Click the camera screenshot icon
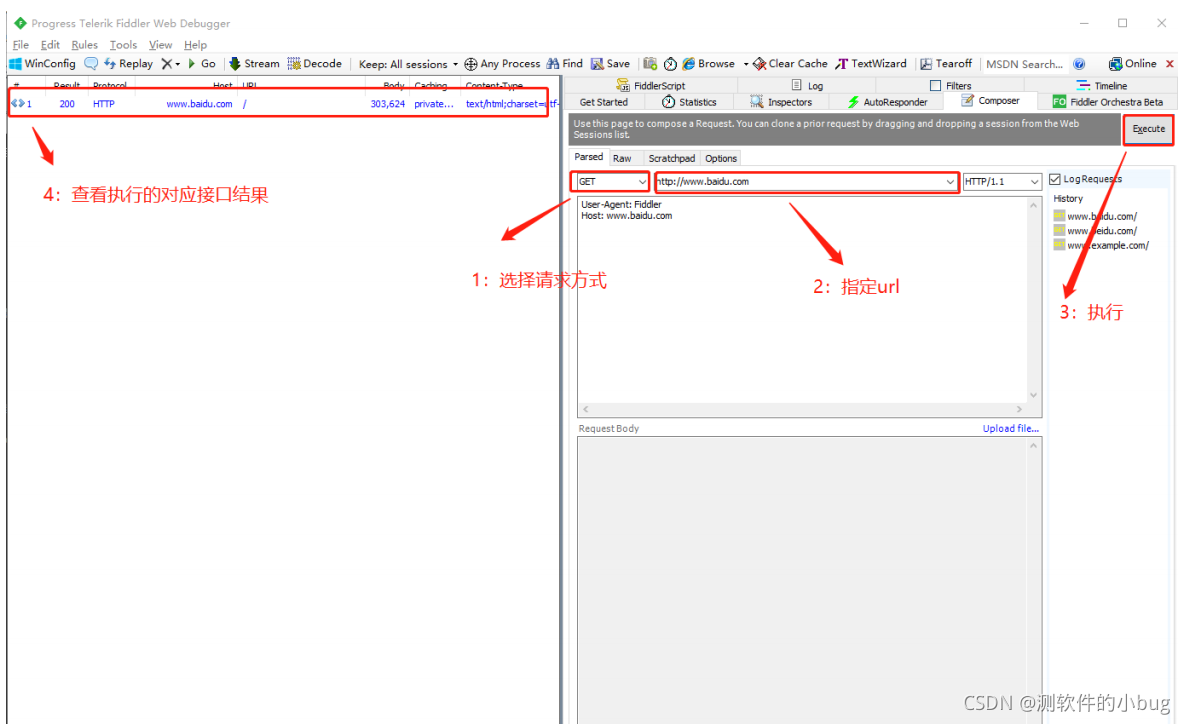This screenshot has width=1185, height=724. (x=650, y=63)
